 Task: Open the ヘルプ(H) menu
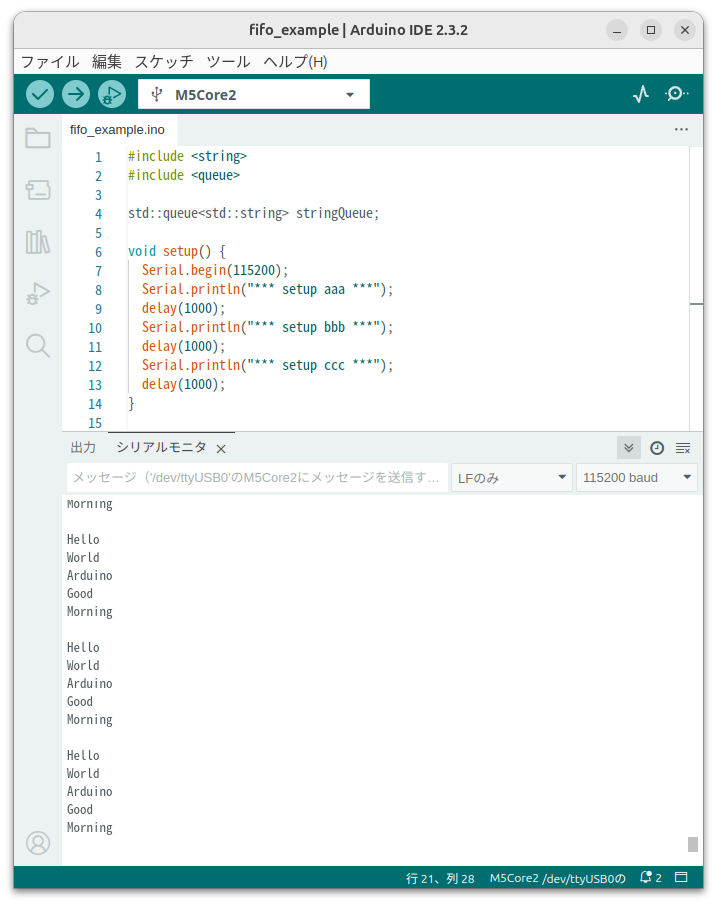click(x=296, y=62)
